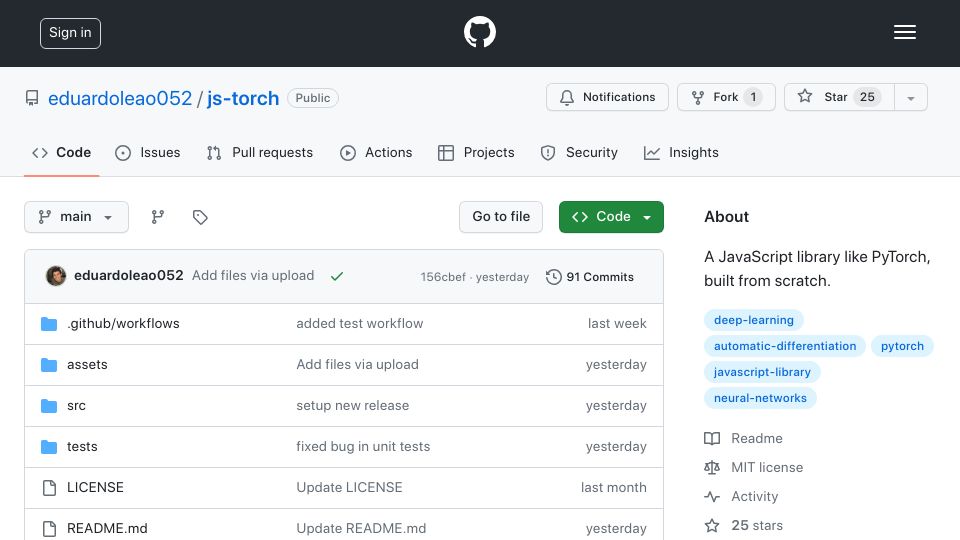Image resolution: width=960 pixels, height=540 pixels.
Task: Open the assets folder
Action: click(87, 364)
